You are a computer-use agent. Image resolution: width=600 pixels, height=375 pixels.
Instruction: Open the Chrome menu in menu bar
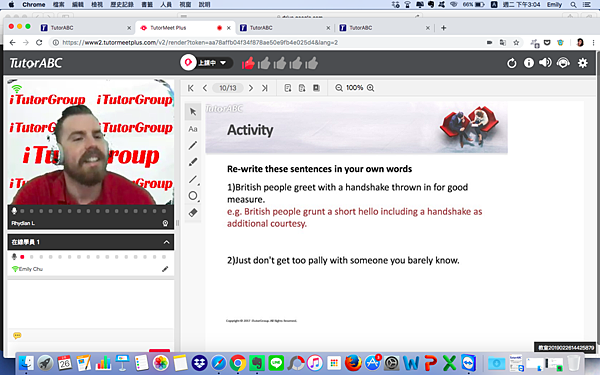[x=34, y=5]
